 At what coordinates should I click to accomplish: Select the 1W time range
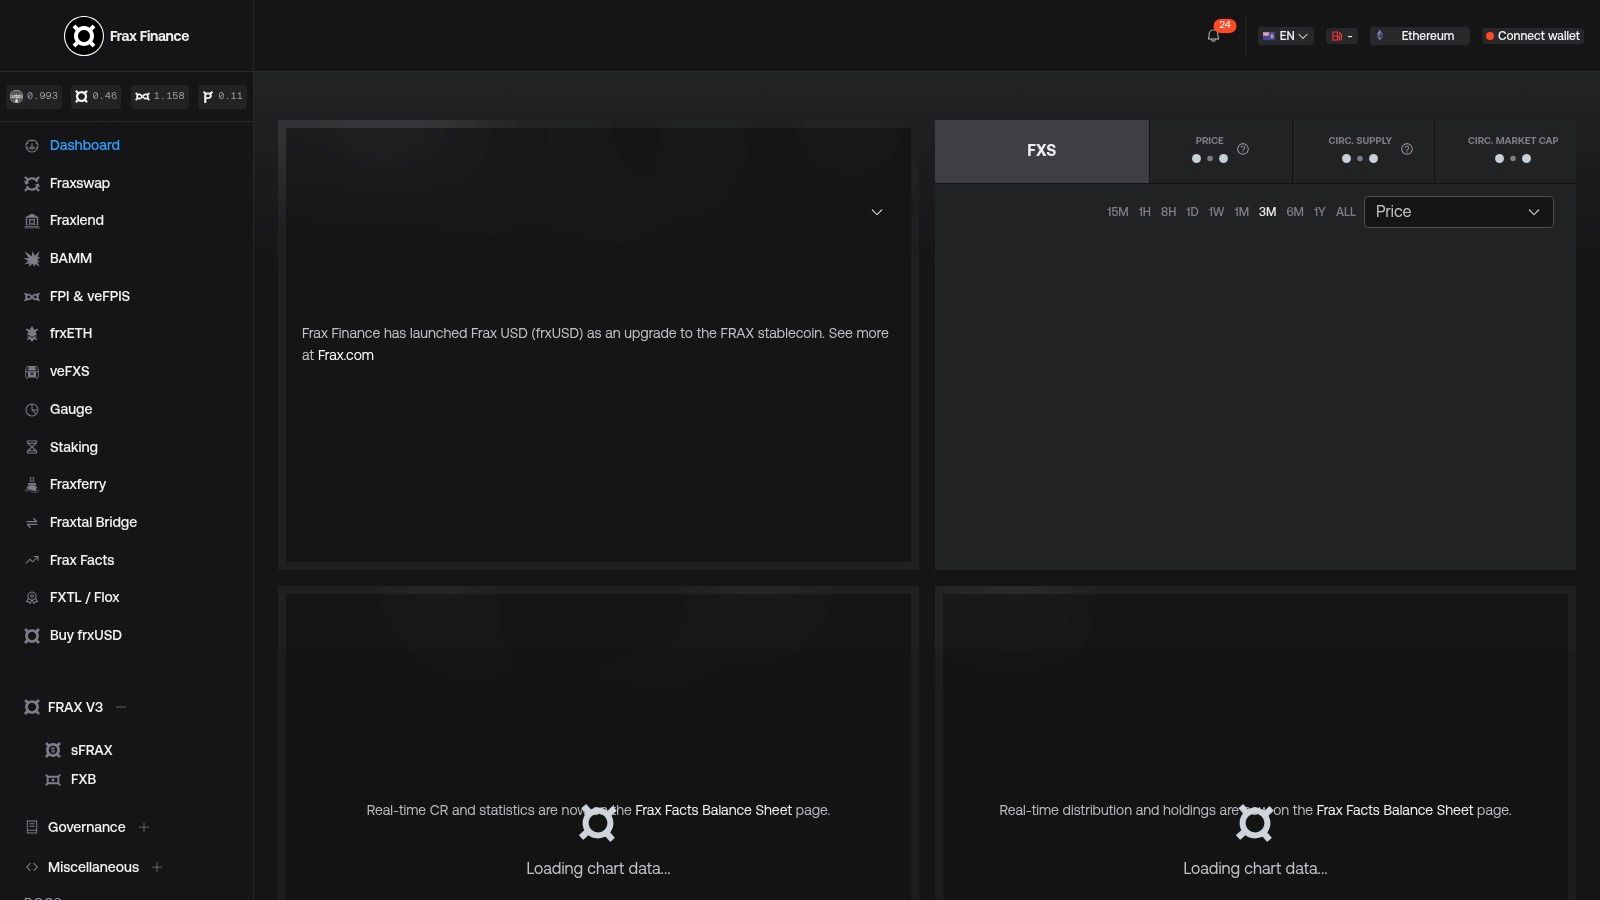tap(1216, 212)
